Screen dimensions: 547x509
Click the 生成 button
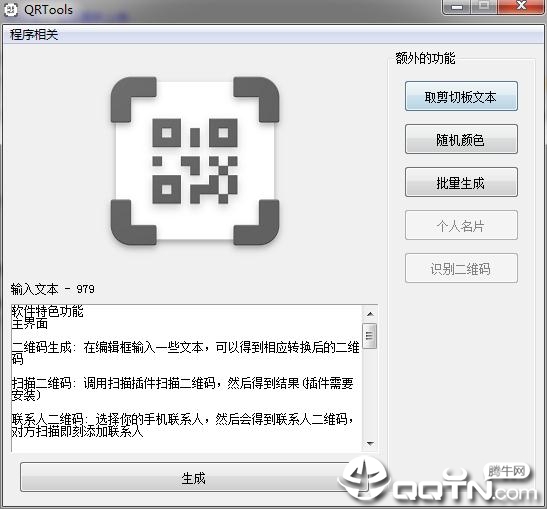point(193,478)
